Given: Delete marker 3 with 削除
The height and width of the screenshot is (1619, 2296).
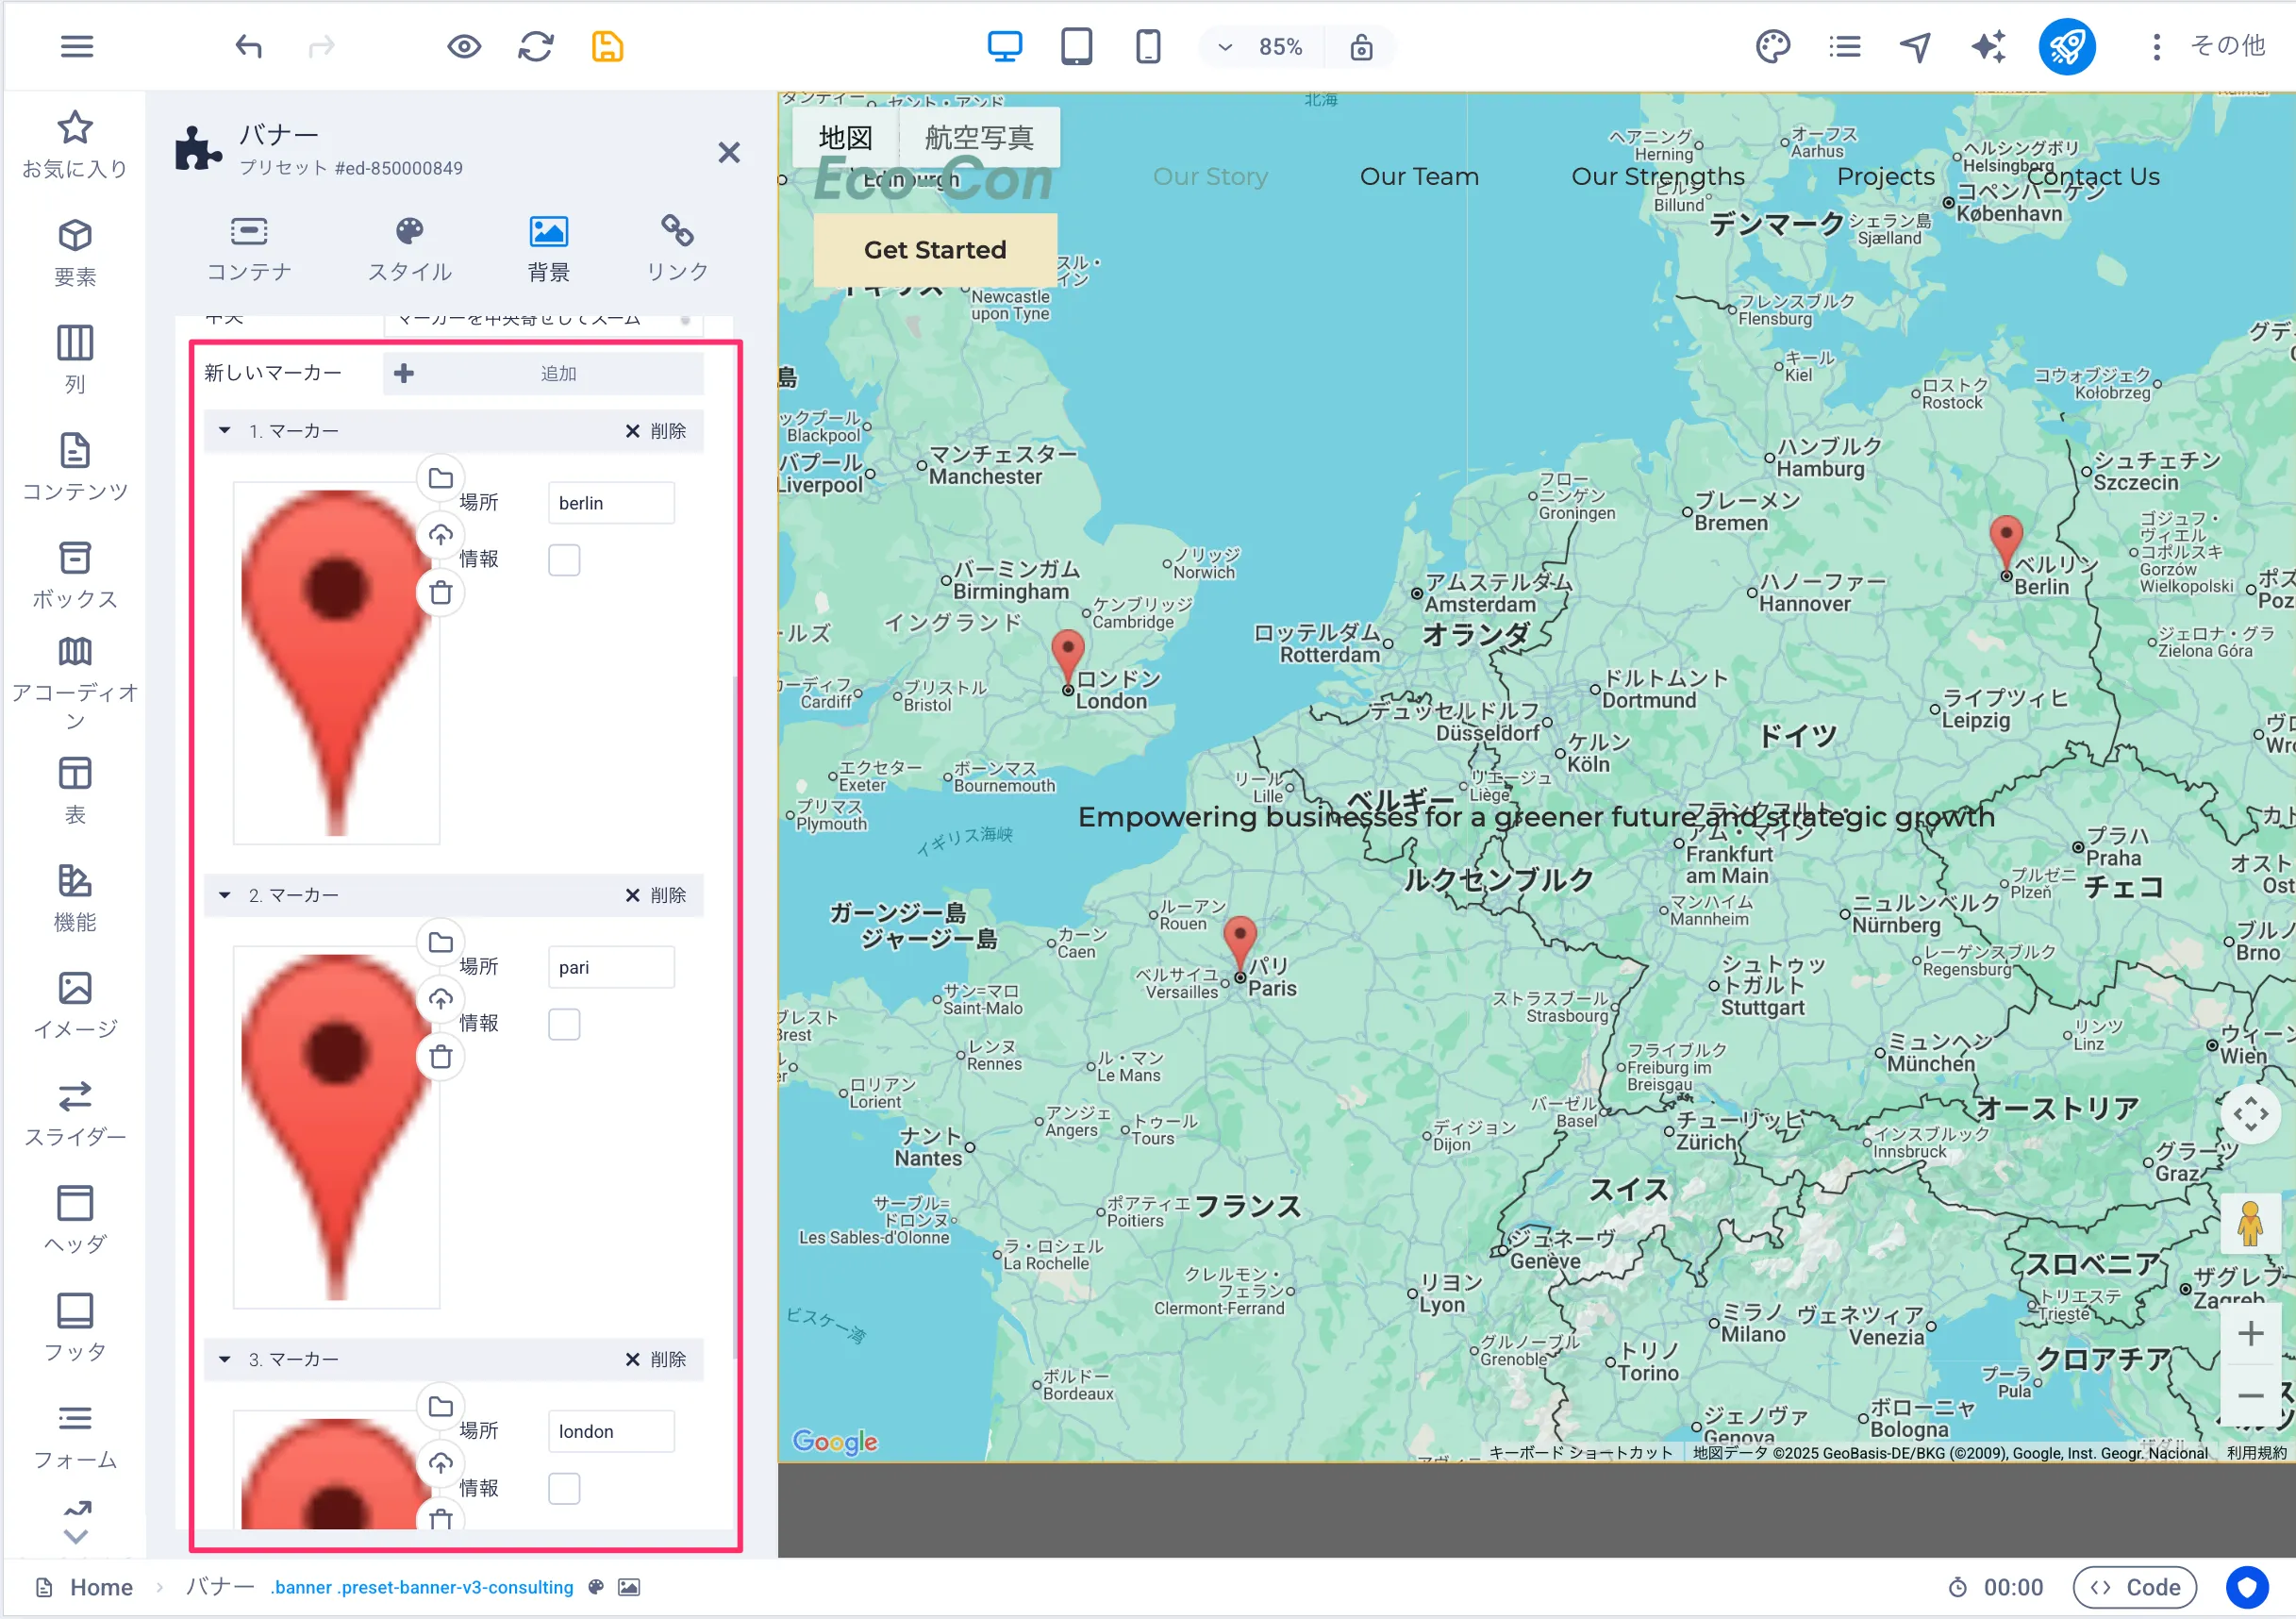Looking at the screenshot, I should click(656, 1359).
